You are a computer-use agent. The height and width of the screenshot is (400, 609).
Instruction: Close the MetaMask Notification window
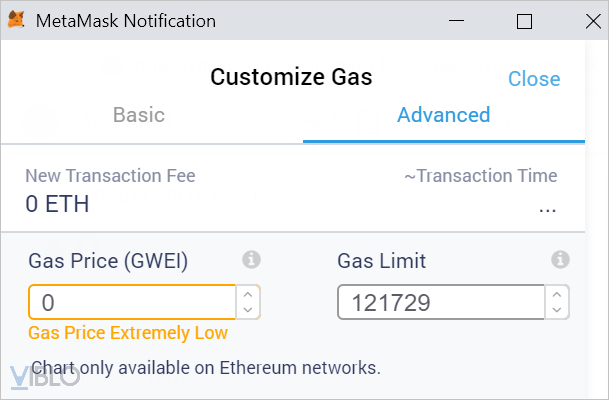coord(593,21)
